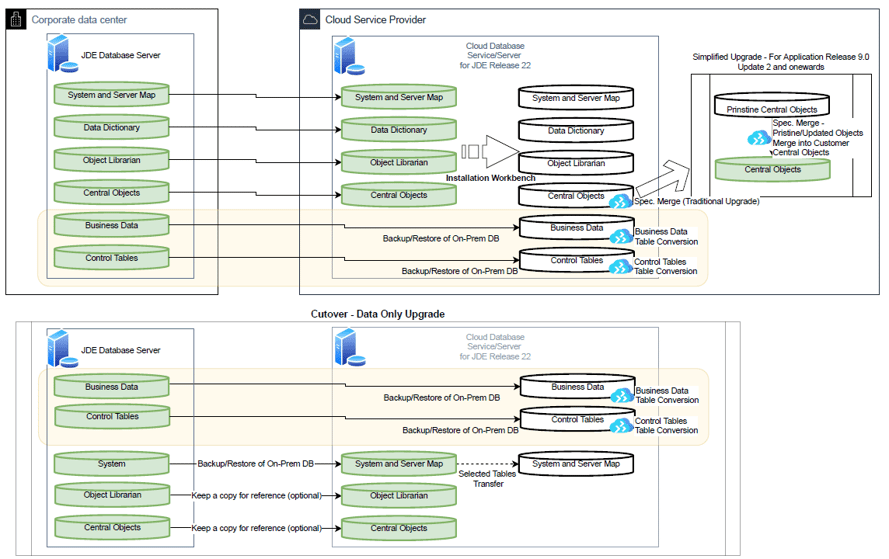Image resolution: width=889 pixels, height=559 pixels.
Task: Select Data Dictionary cylinder in Corporate data center
Action: point(112,128)
